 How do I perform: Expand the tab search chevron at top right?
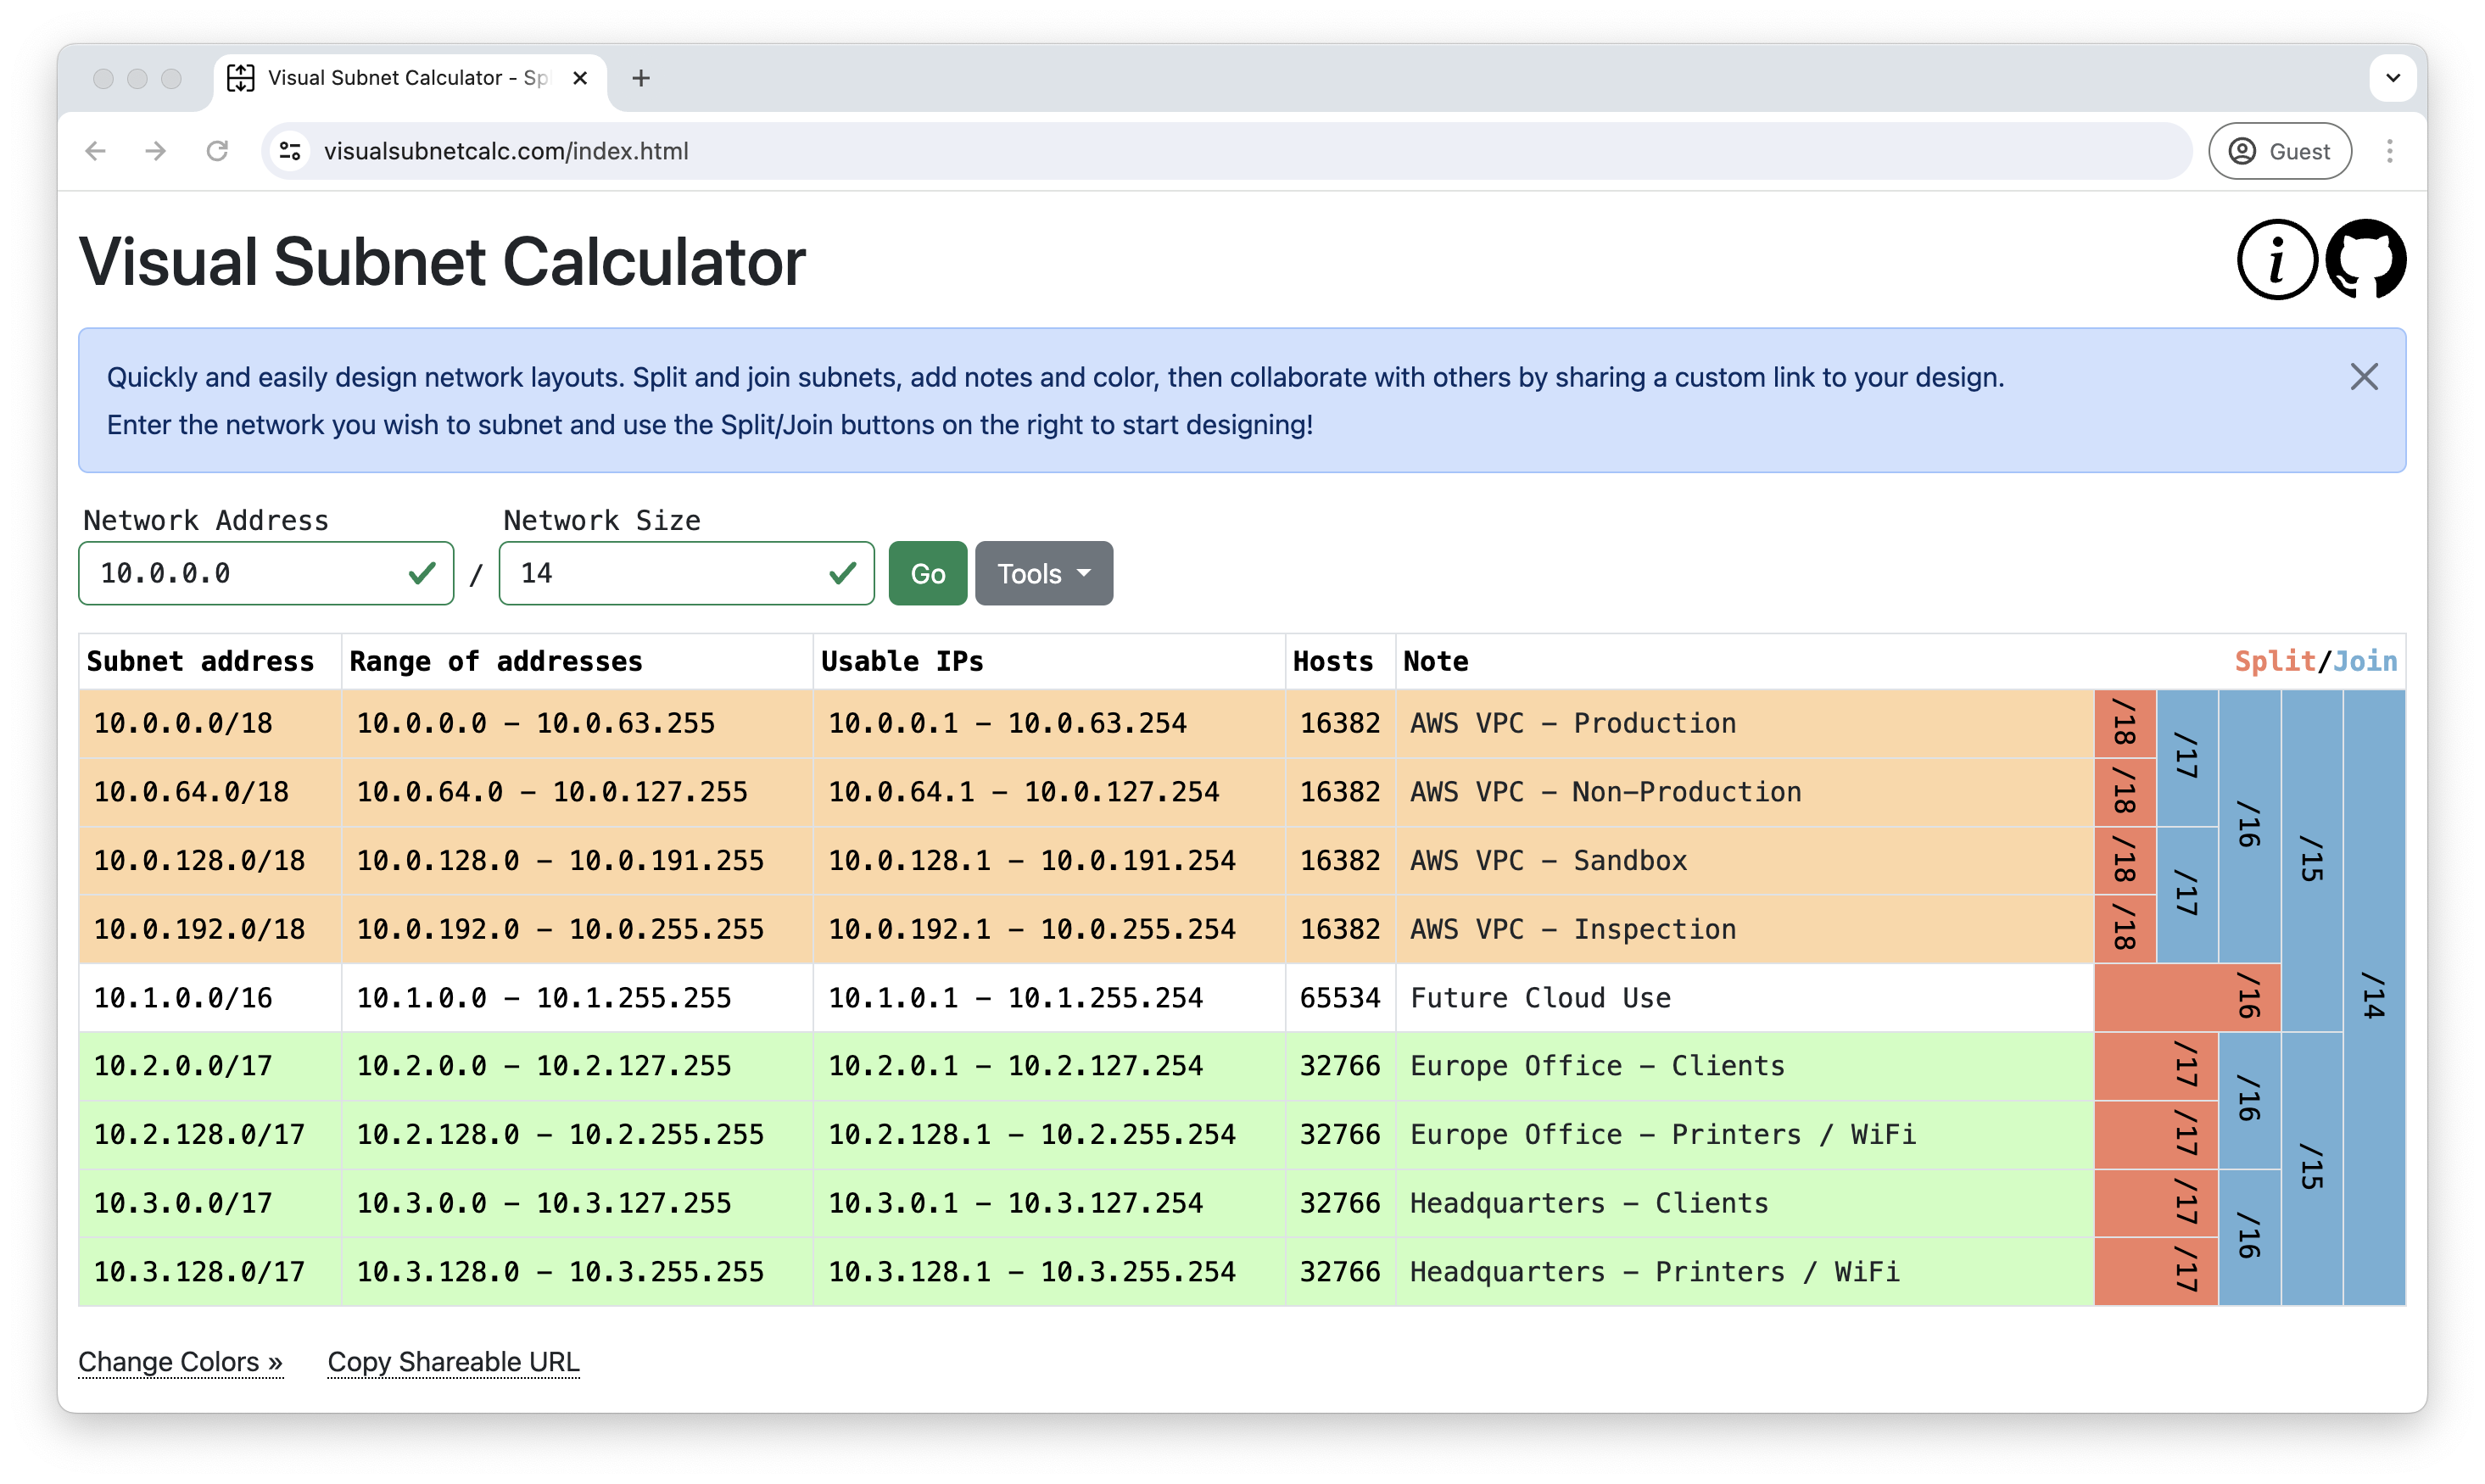2392,77
